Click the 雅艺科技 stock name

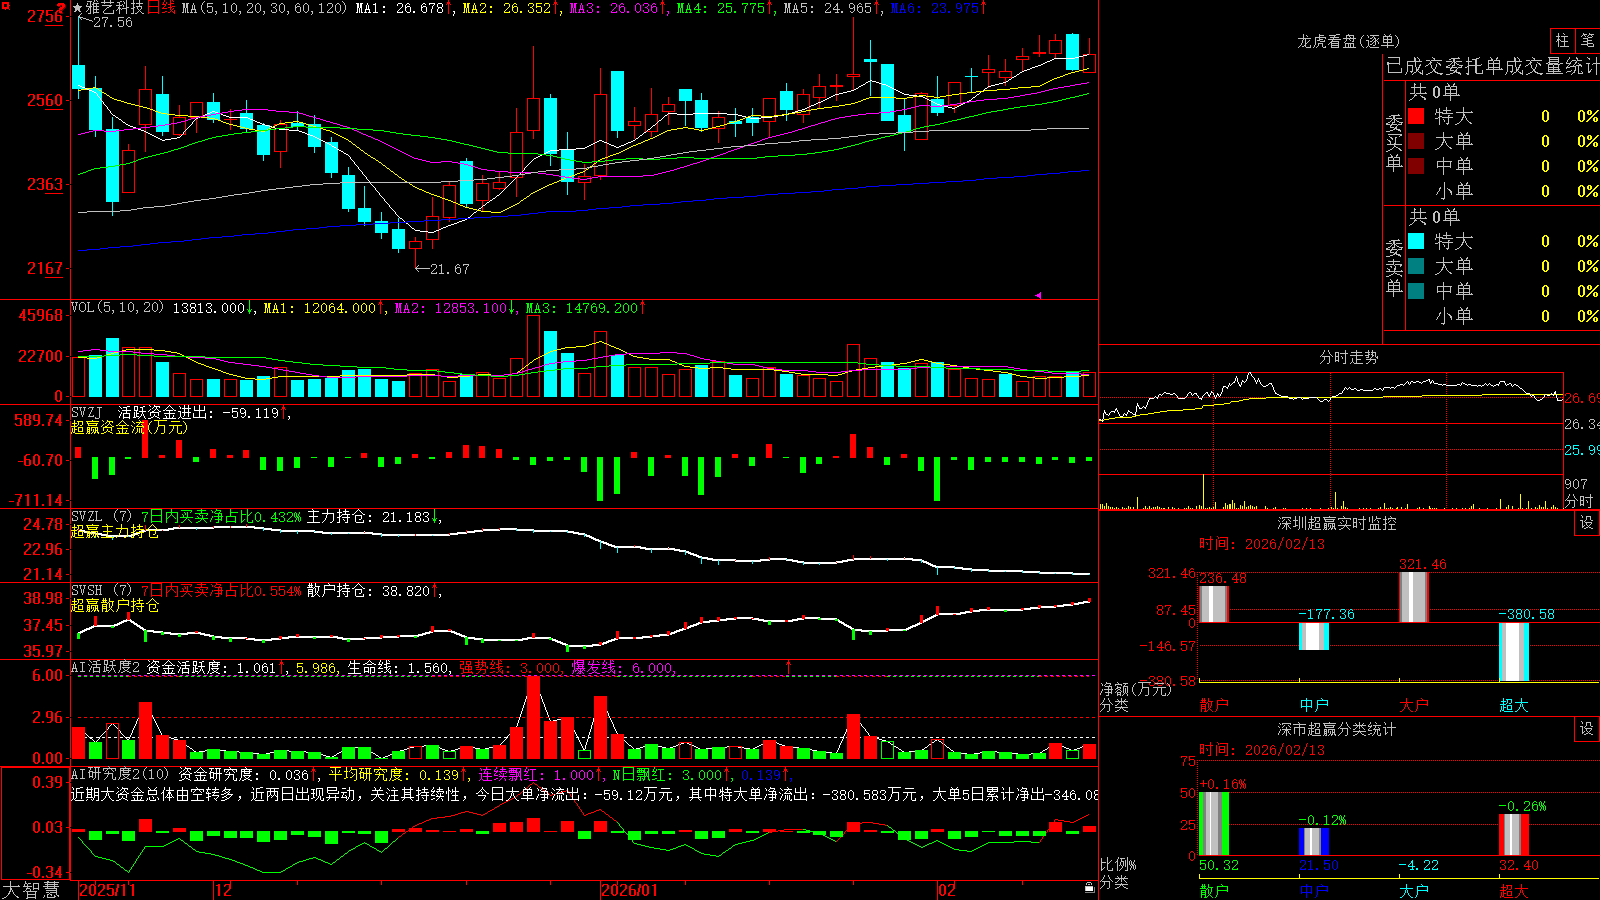(114, 8)
